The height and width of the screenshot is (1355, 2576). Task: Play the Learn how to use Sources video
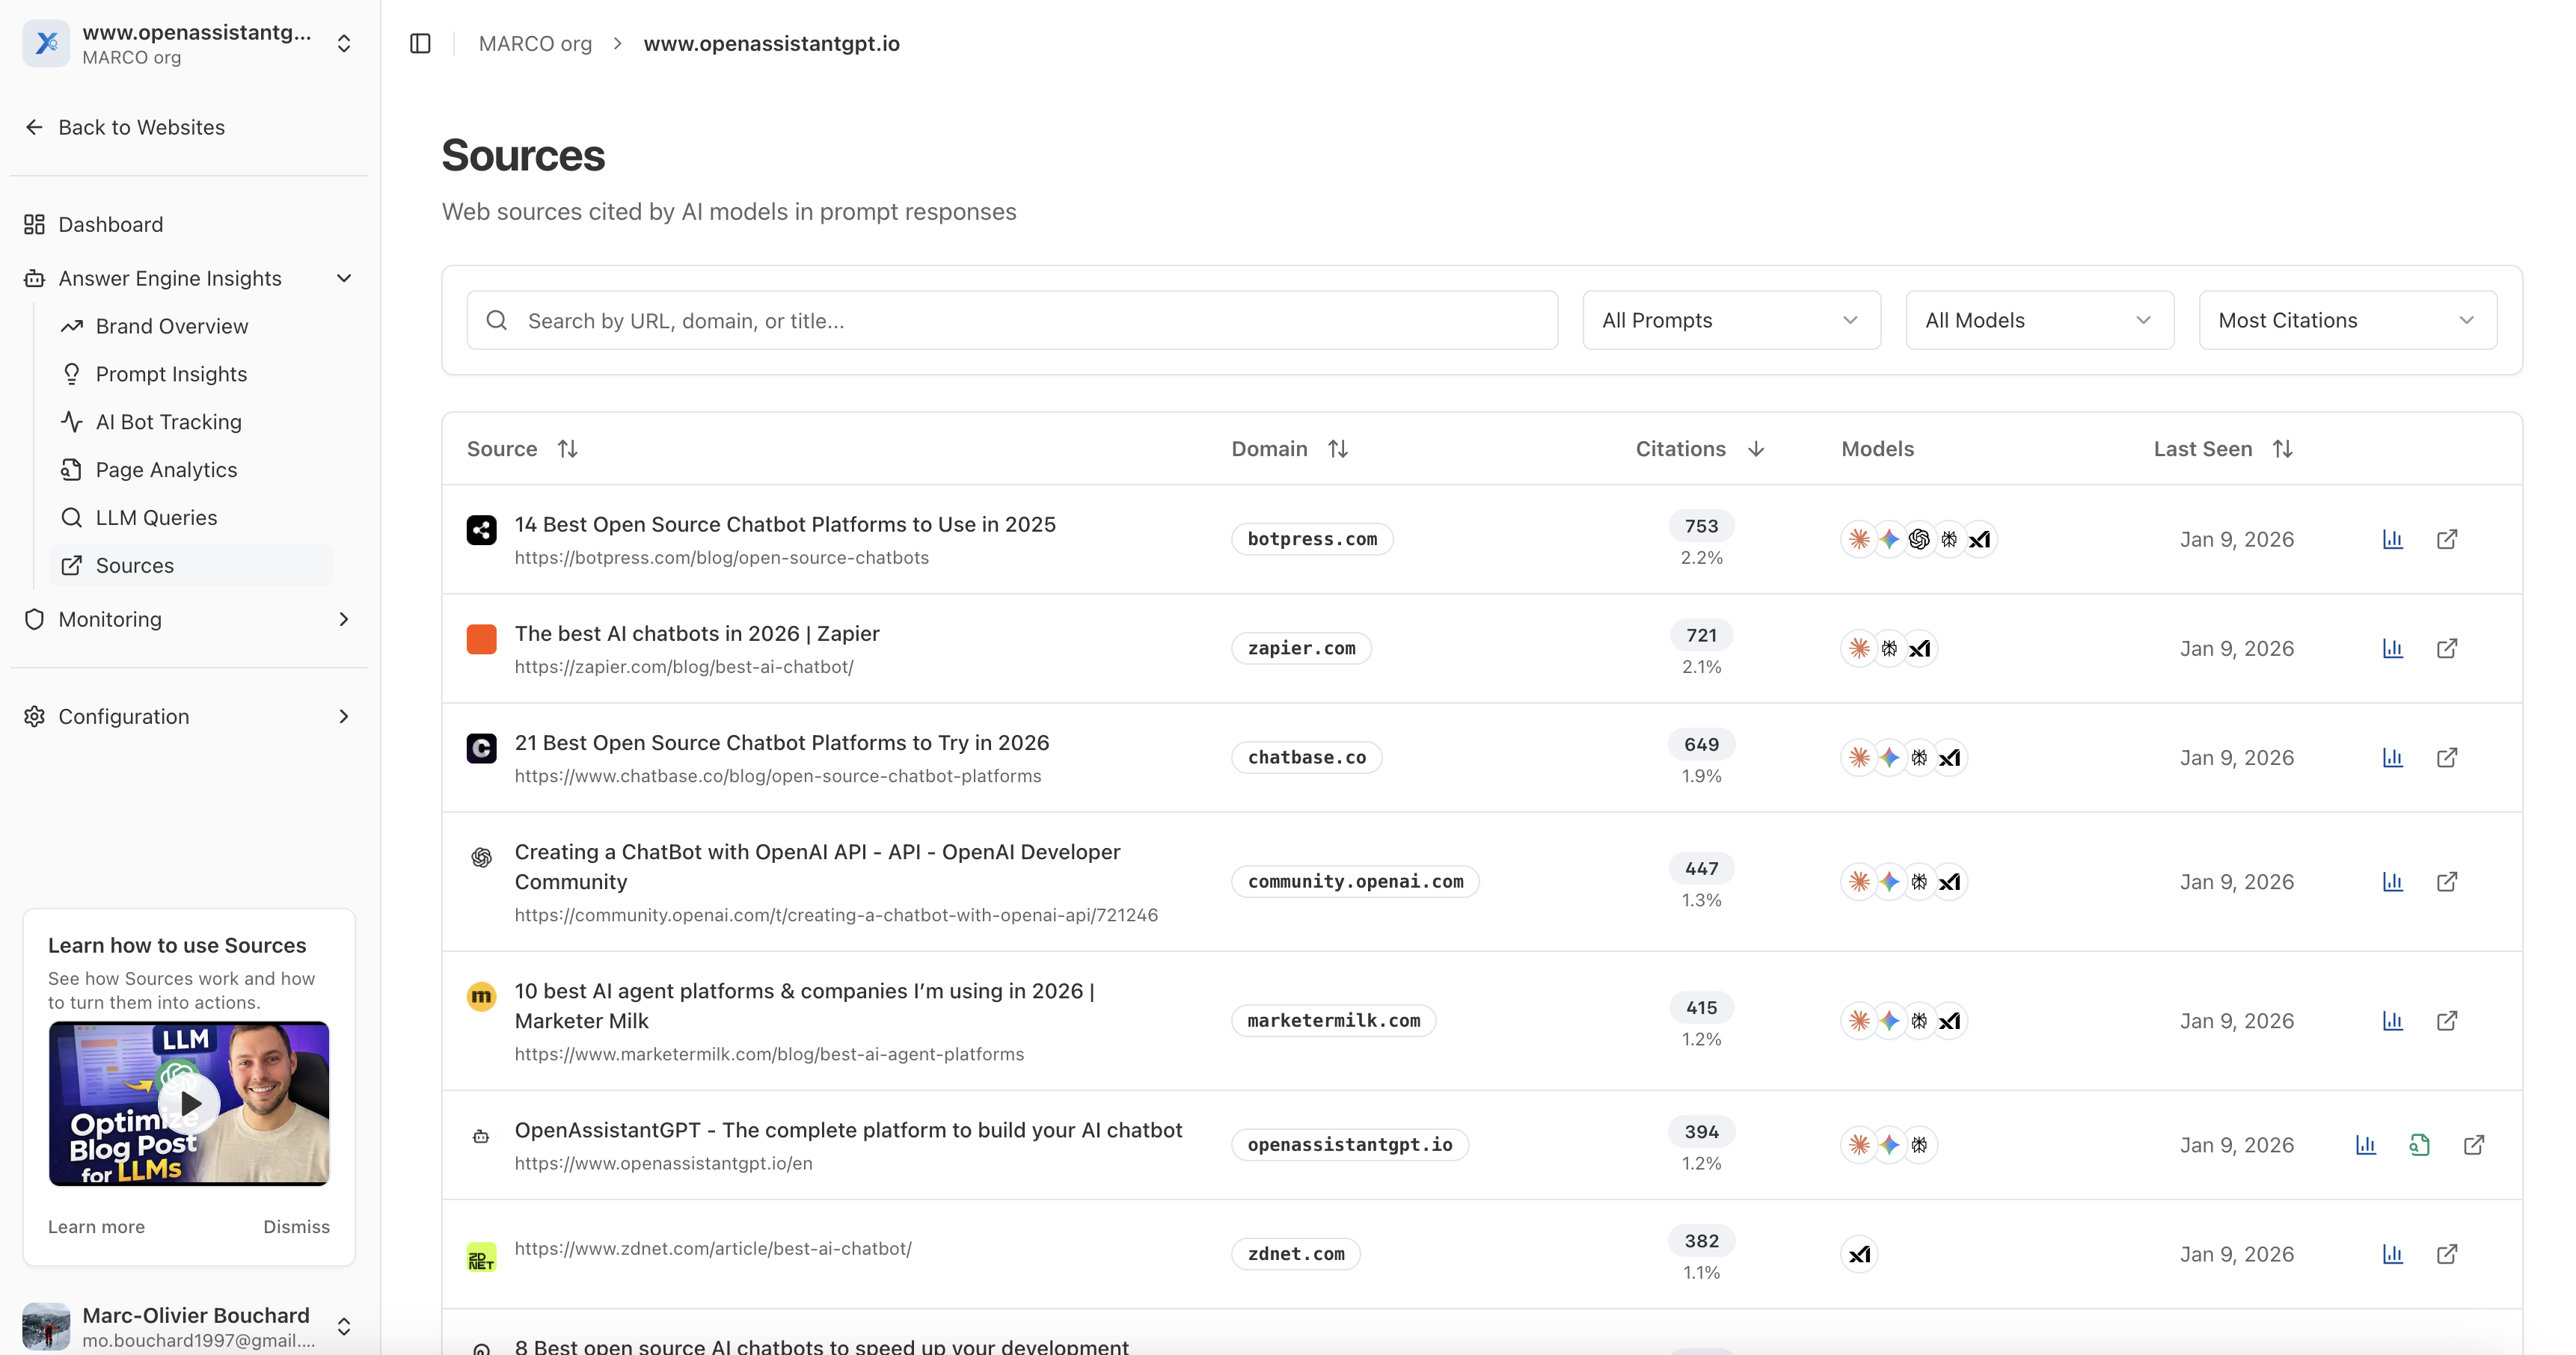189,1104
